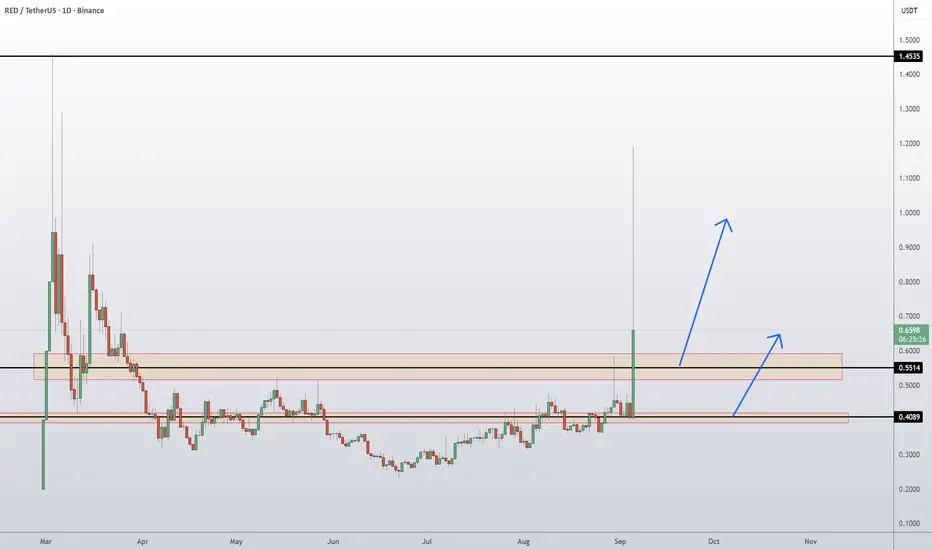Click the Nov label on time axis
This screenshot has height=550, width=932.
click(810, 542)
